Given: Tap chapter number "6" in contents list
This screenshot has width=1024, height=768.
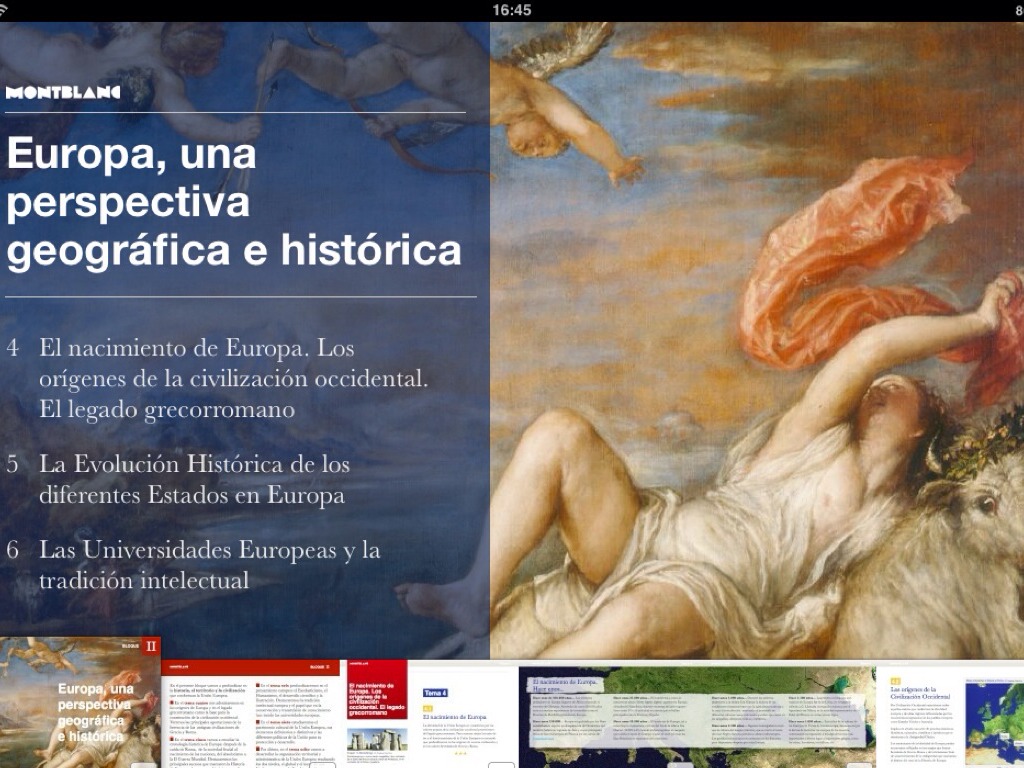Looking at the screenshot, I should click(13, 550).
